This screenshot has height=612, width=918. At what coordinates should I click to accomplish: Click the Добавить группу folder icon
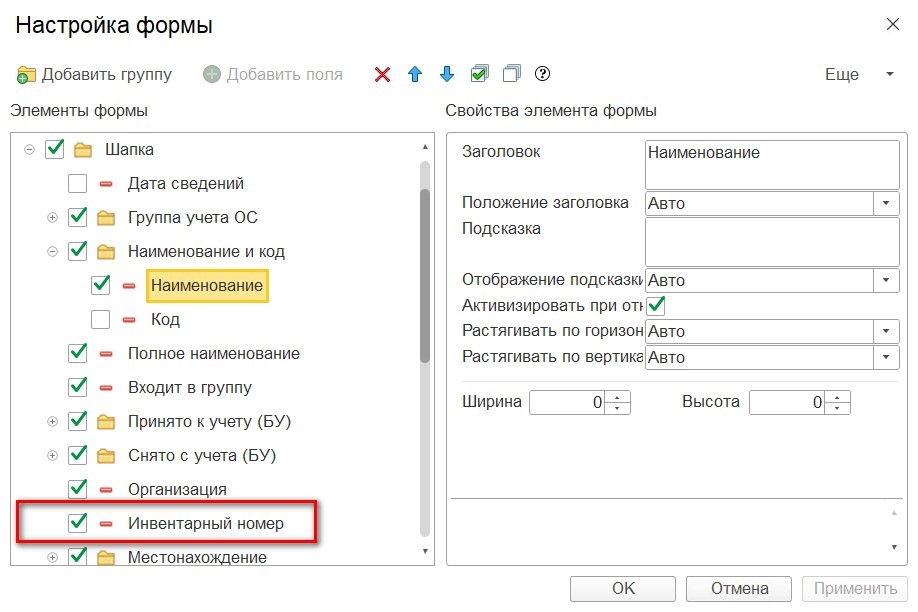pos(26,75)
